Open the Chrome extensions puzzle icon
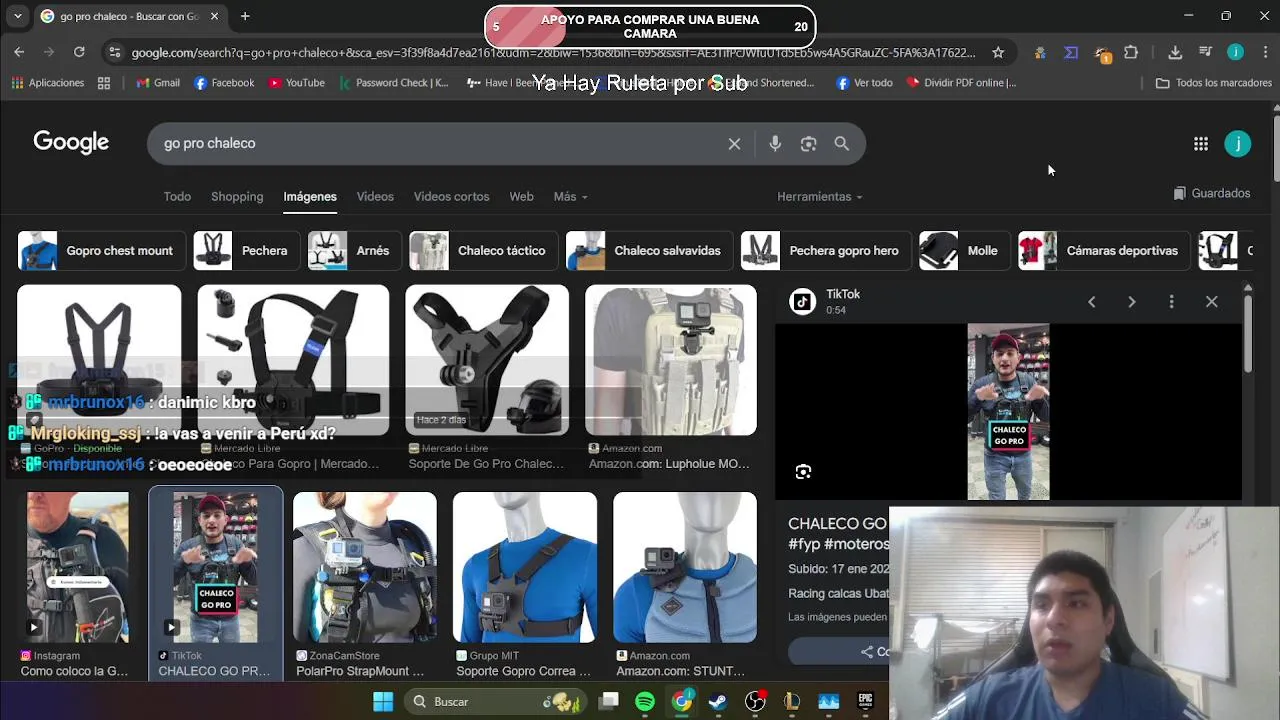 pyautogui.click(x=1131, y=52)
